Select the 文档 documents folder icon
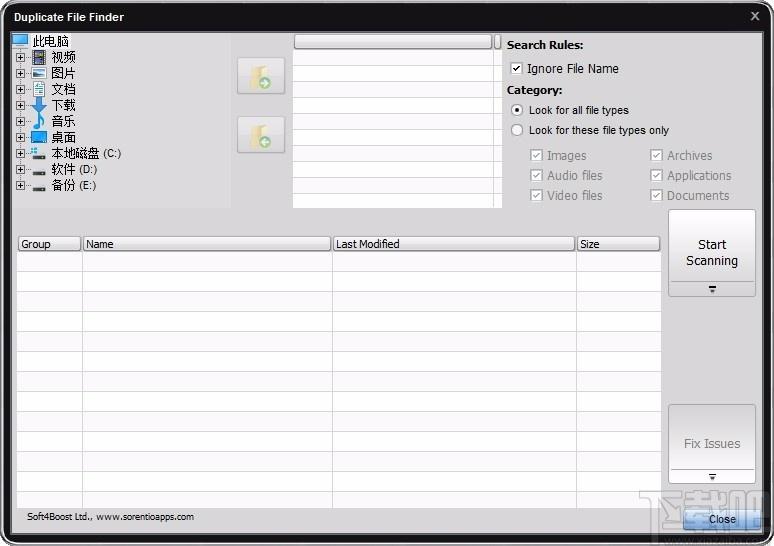Viewport: 774px width, 546px height. (39, 89)
